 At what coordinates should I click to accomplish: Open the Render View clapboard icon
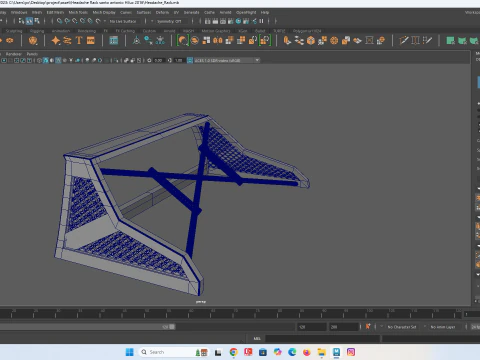pos(207,21)
